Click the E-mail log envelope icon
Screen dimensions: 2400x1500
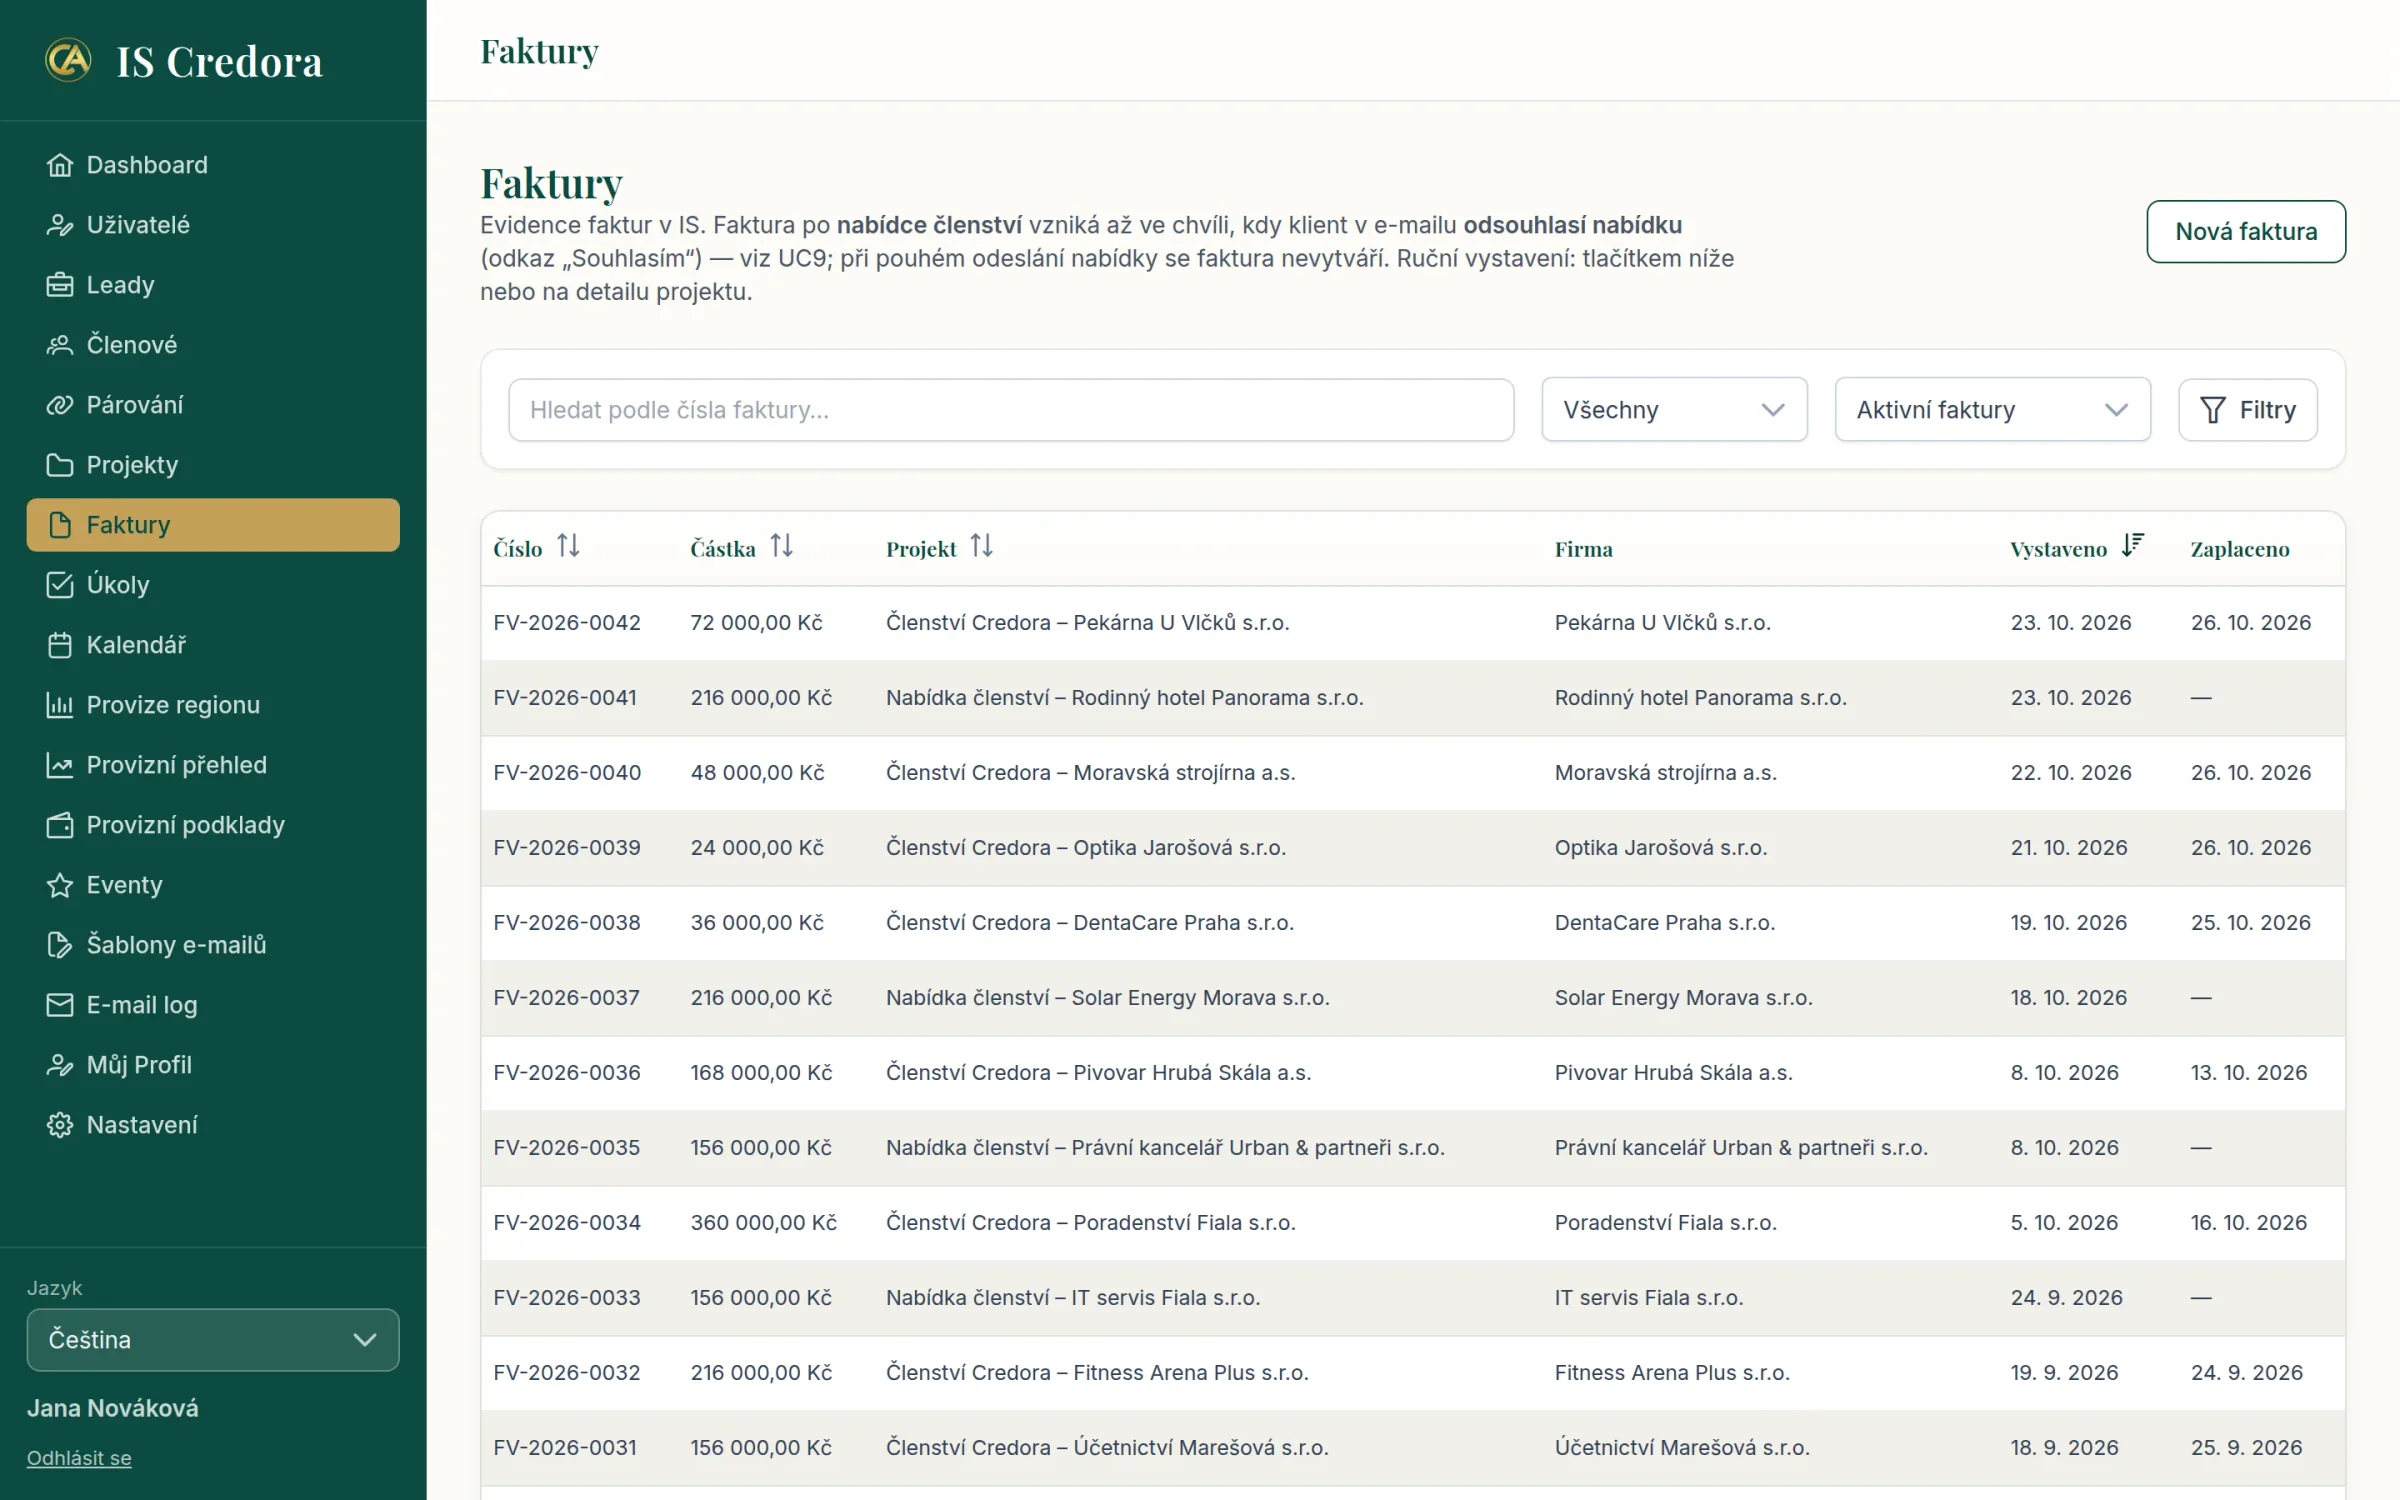(x=60, y=1005)
